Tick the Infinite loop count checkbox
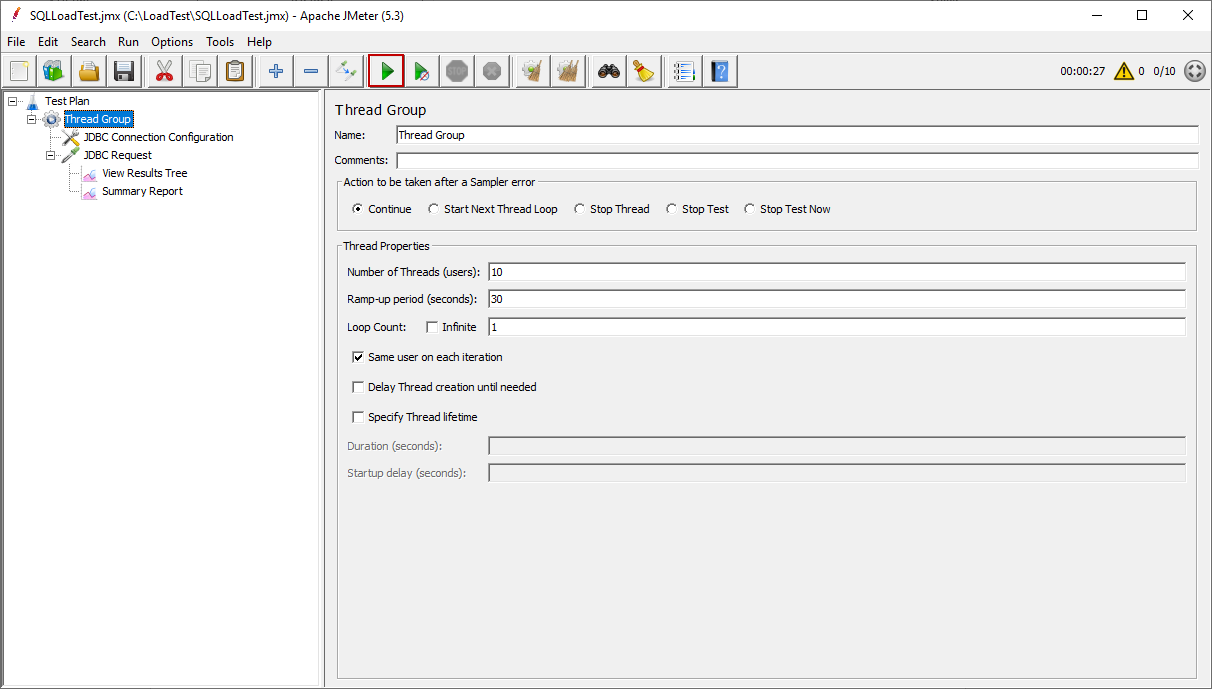 click(x=432, y=327)
